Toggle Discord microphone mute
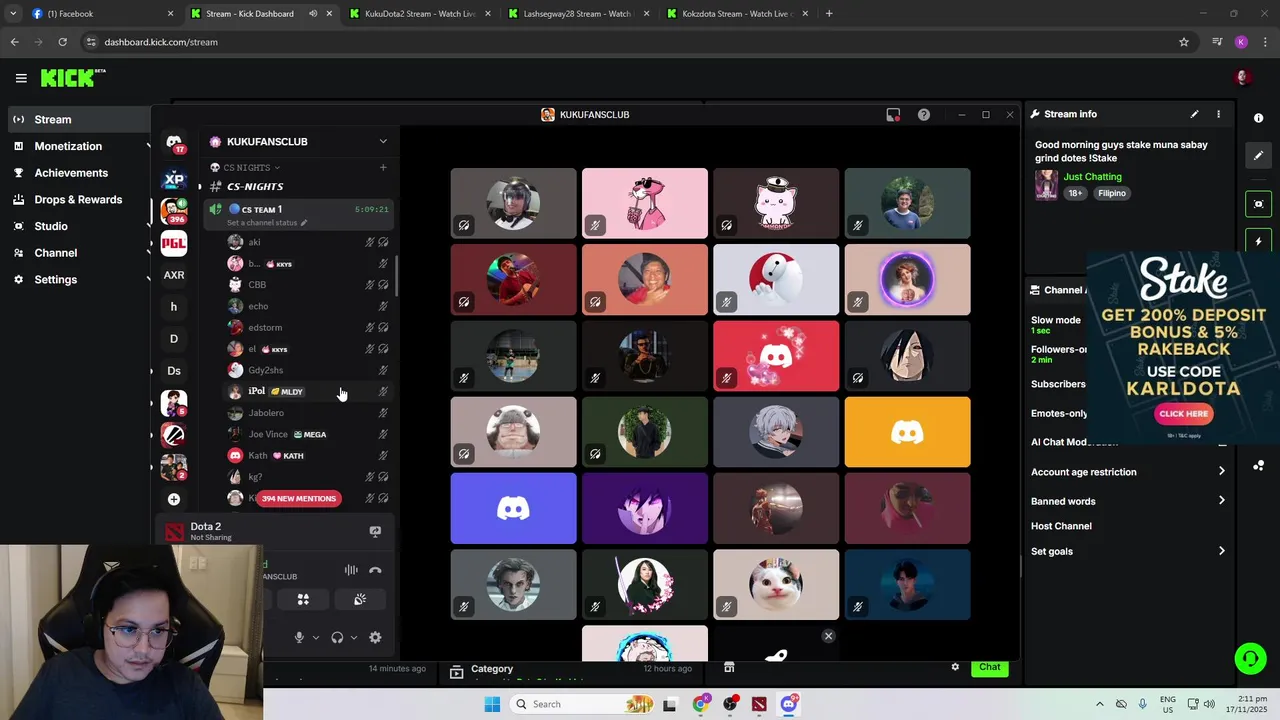The height and width of the screenshot is (720, 1280). (x=298, y=637)
